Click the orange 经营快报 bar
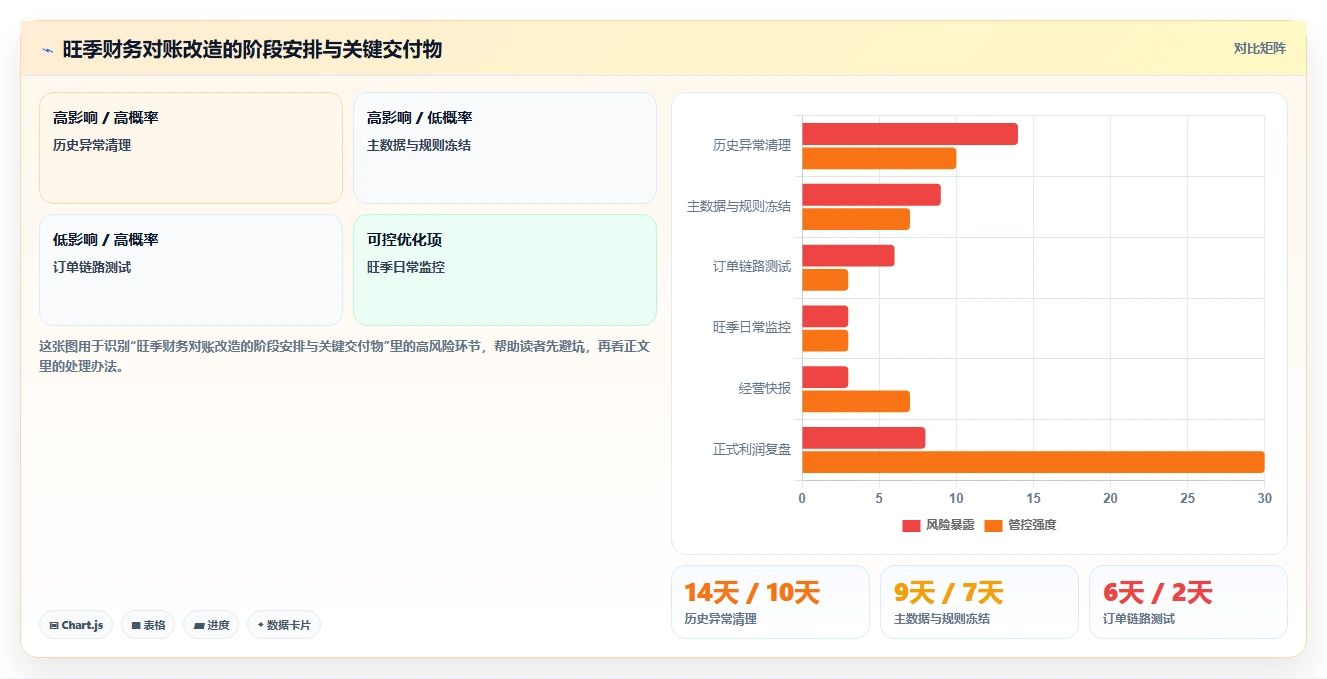 [856, 401]
